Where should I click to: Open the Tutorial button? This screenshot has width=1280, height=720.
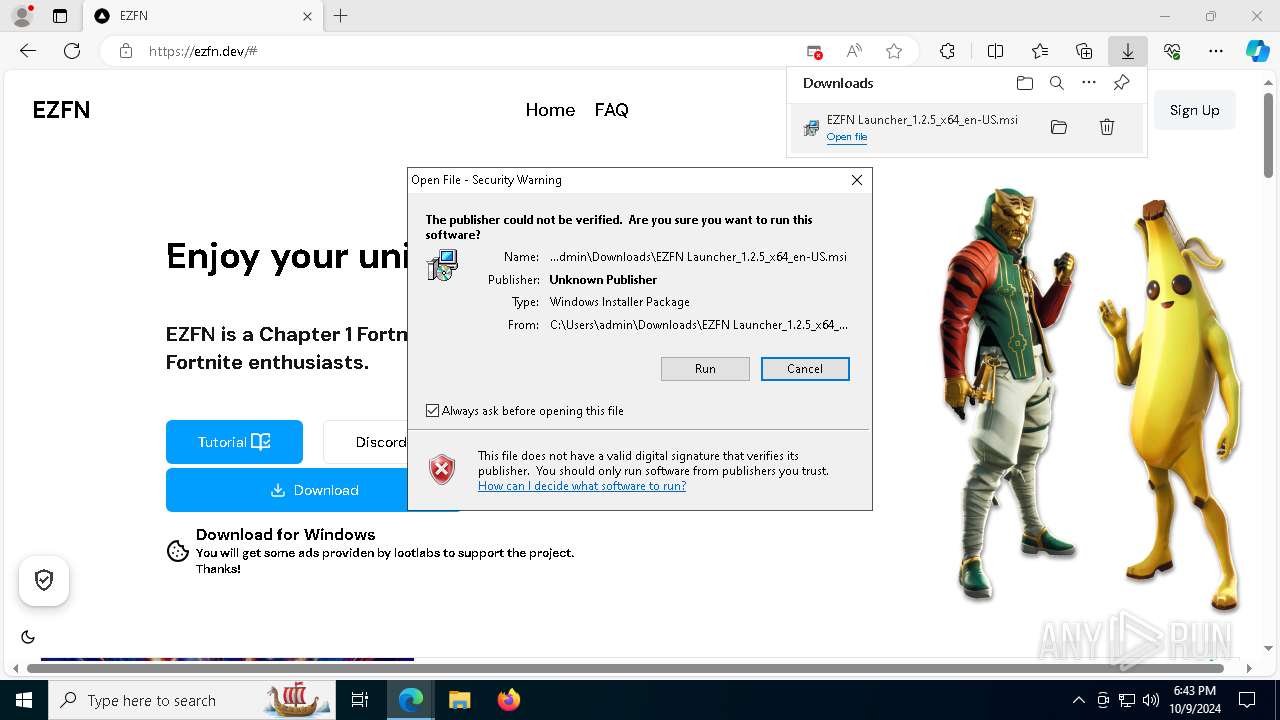coord(234,442)
